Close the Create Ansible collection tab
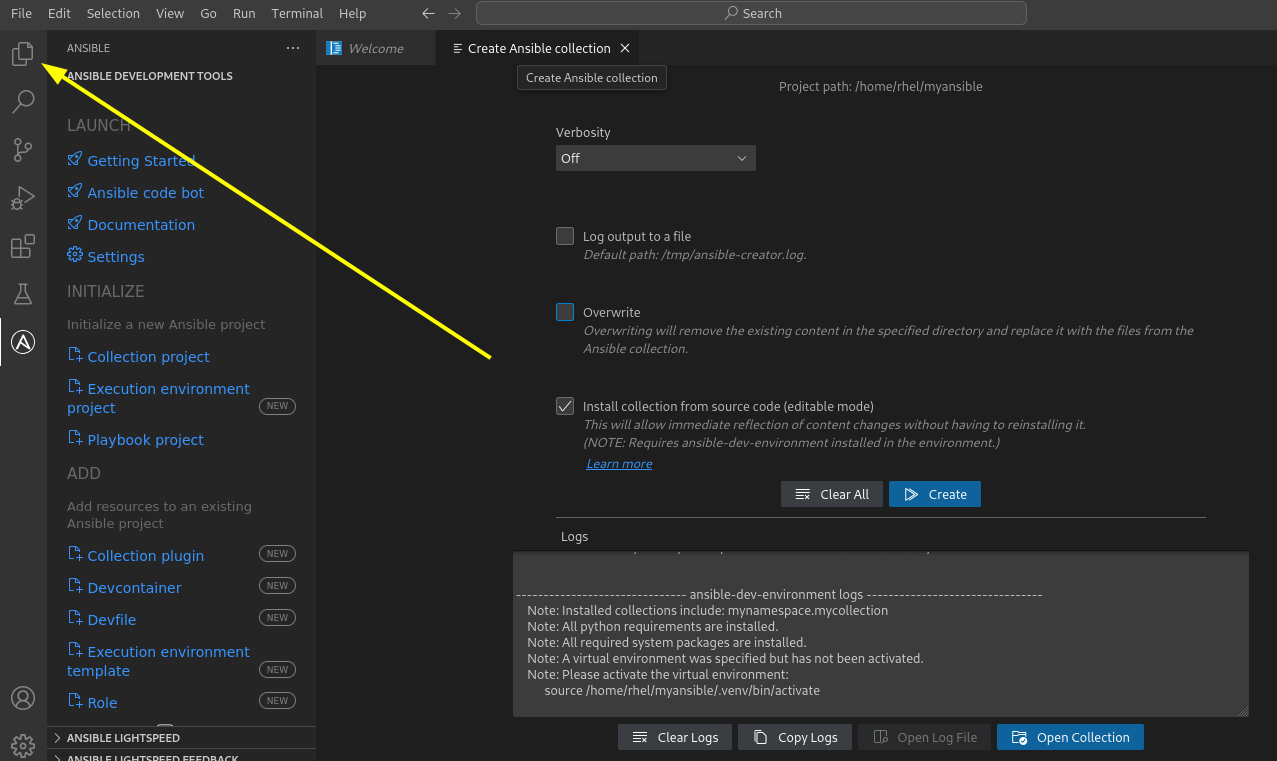The height and width of the screenshot is (761, 1277). (625, 48)
